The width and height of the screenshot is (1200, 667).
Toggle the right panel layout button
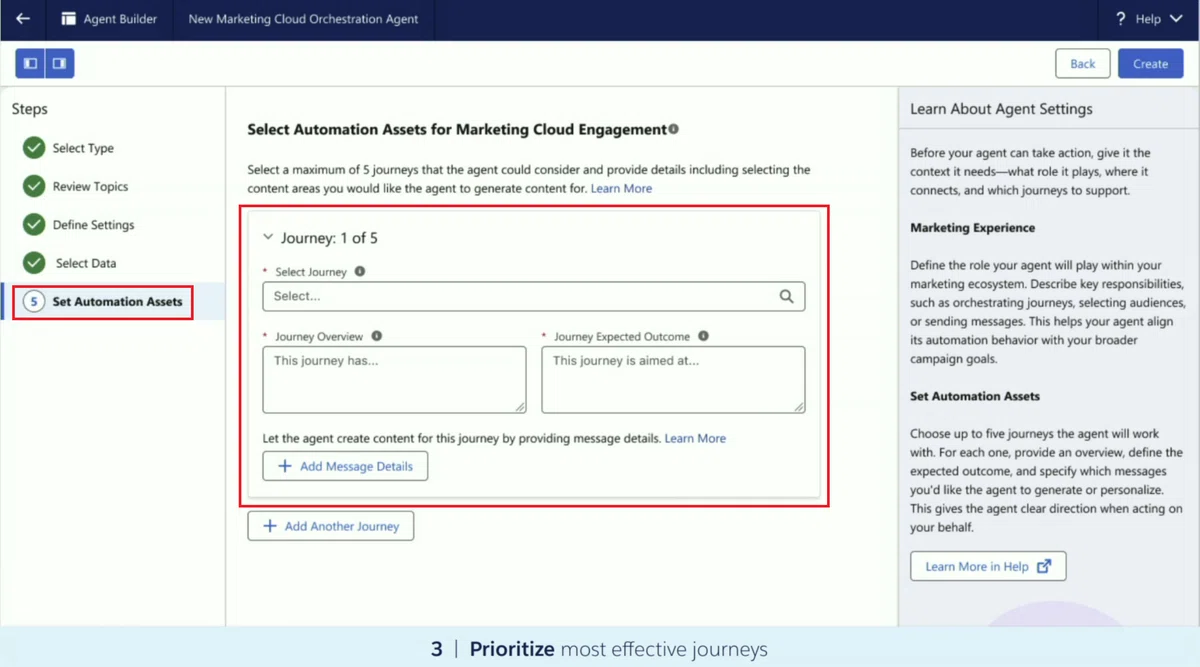60,63
